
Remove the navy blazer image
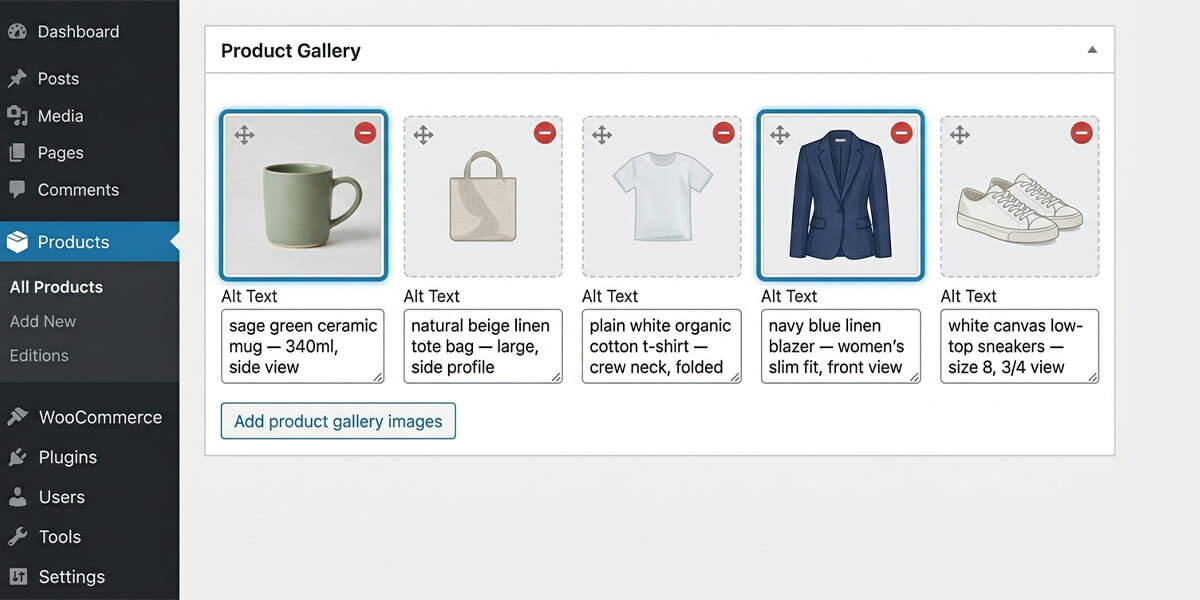point(902,133)
